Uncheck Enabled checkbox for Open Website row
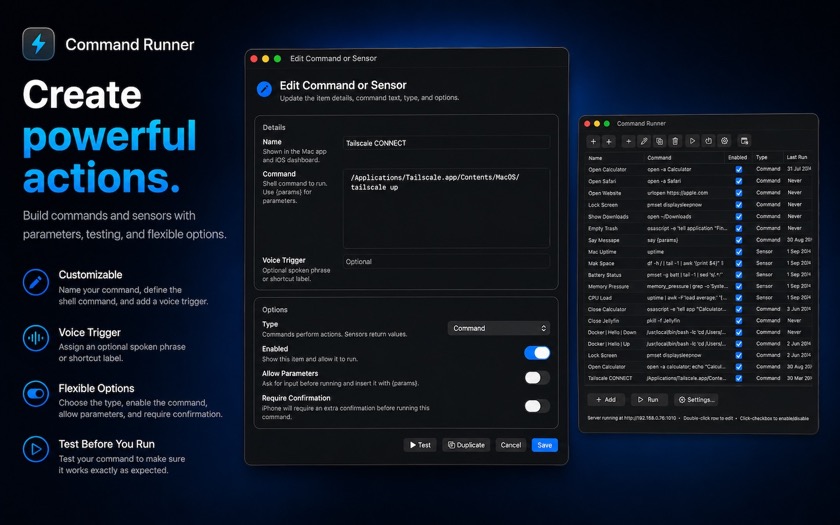 point(739,193)
